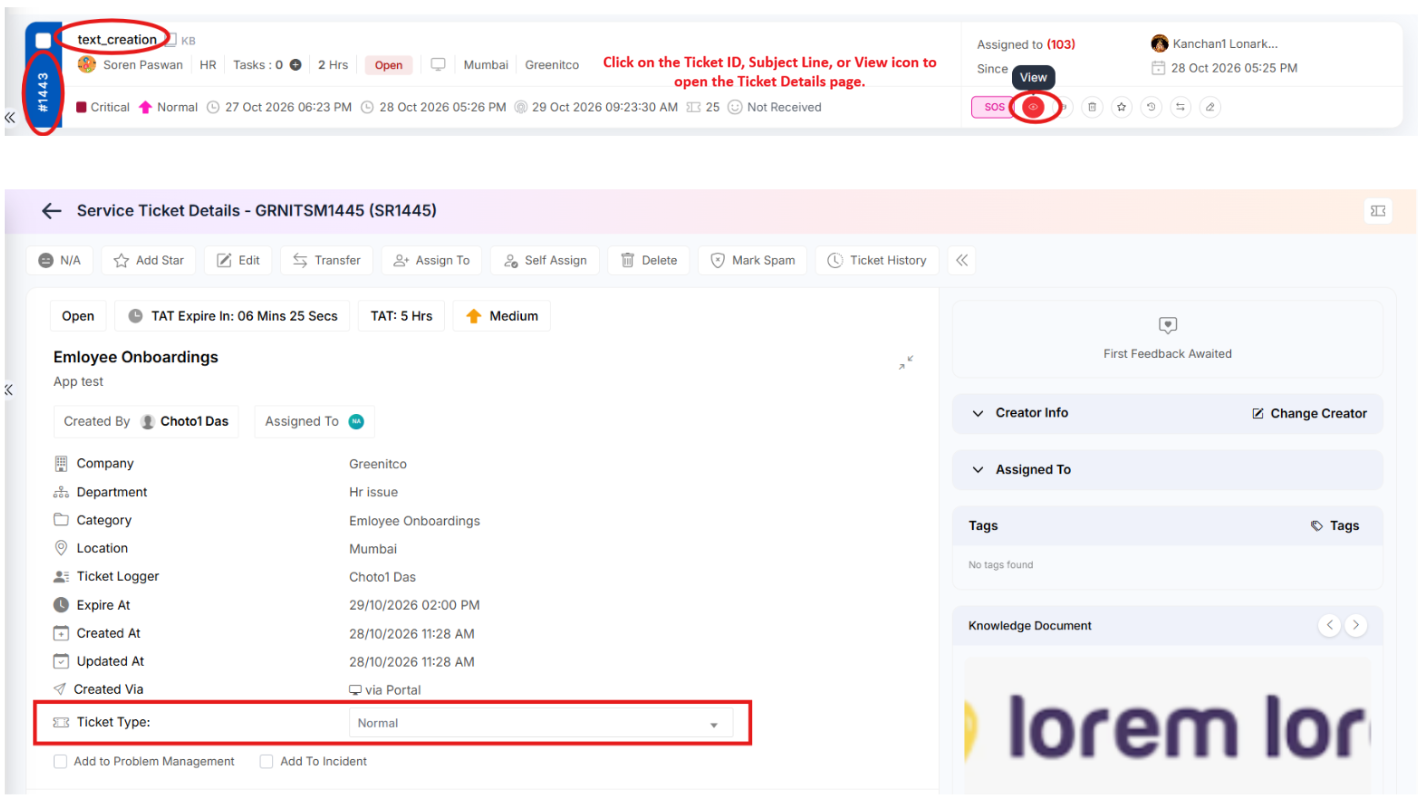Open ticket via text_creation subject link
This screenshot has height=800, width=1427.
117,40
